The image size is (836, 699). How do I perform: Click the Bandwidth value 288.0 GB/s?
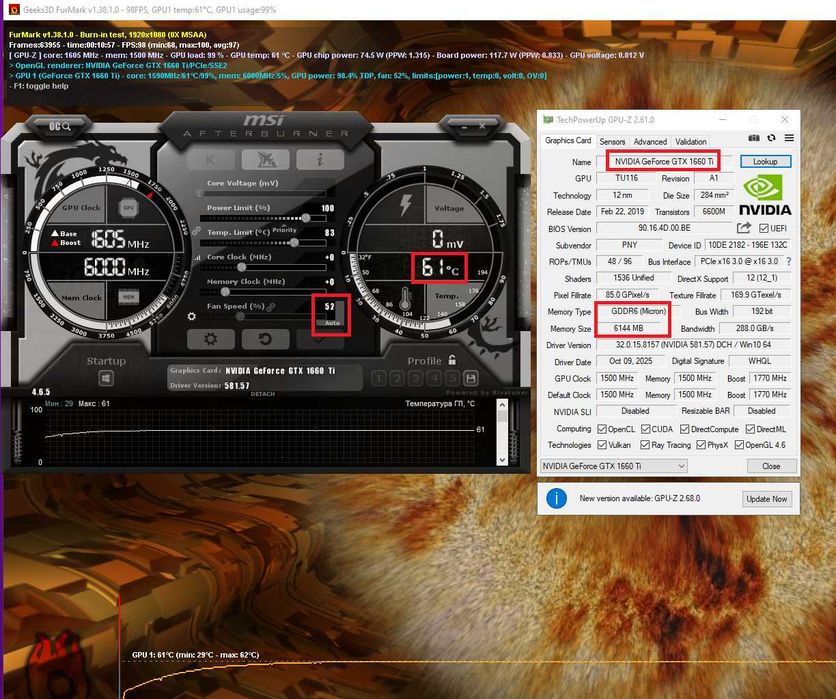tap(755, 328)
